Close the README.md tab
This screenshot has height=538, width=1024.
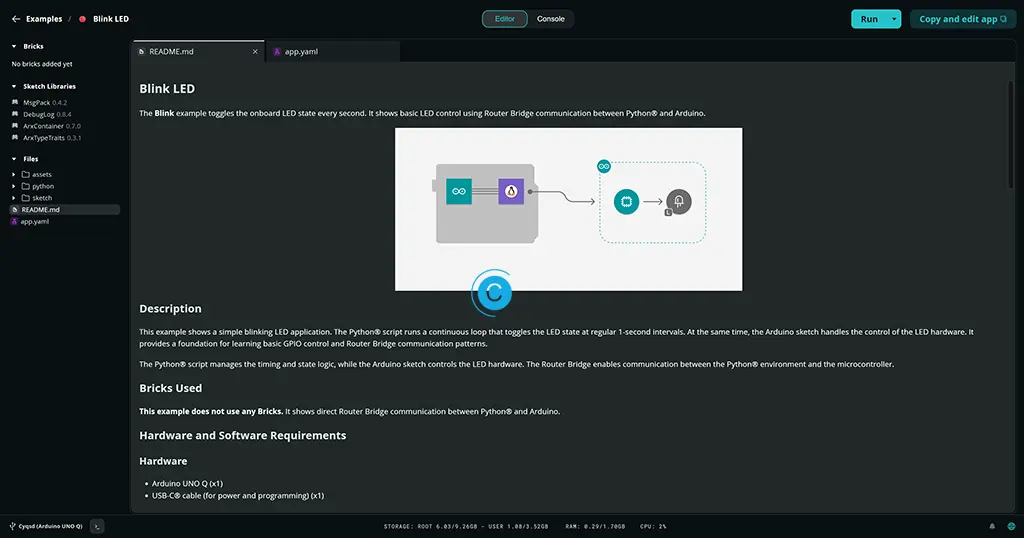(255, 52)
